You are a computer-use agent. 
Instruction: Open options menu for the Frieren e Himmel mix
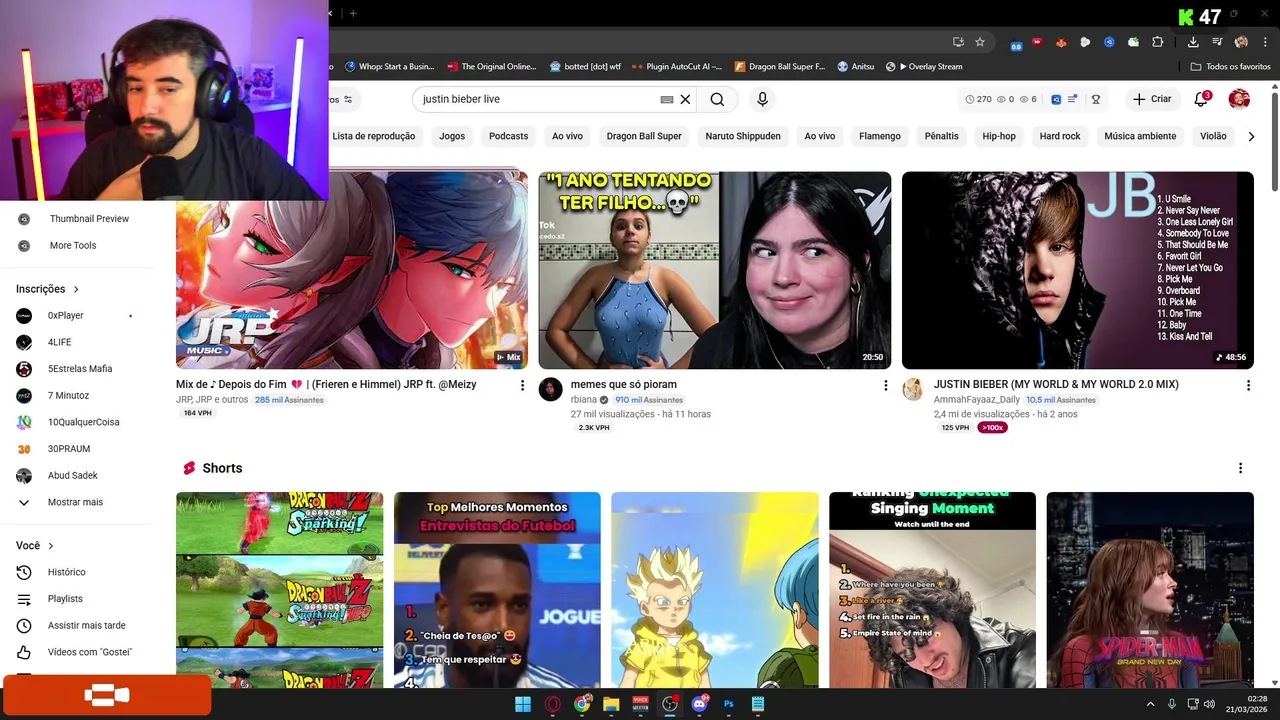pyautogui.click(x=522, y=385)
